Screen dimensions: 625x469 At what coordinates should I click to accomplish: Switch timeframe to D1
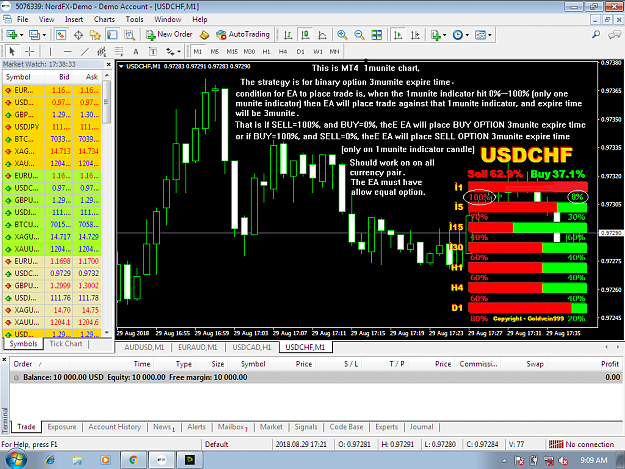click(x=300, y=51)
